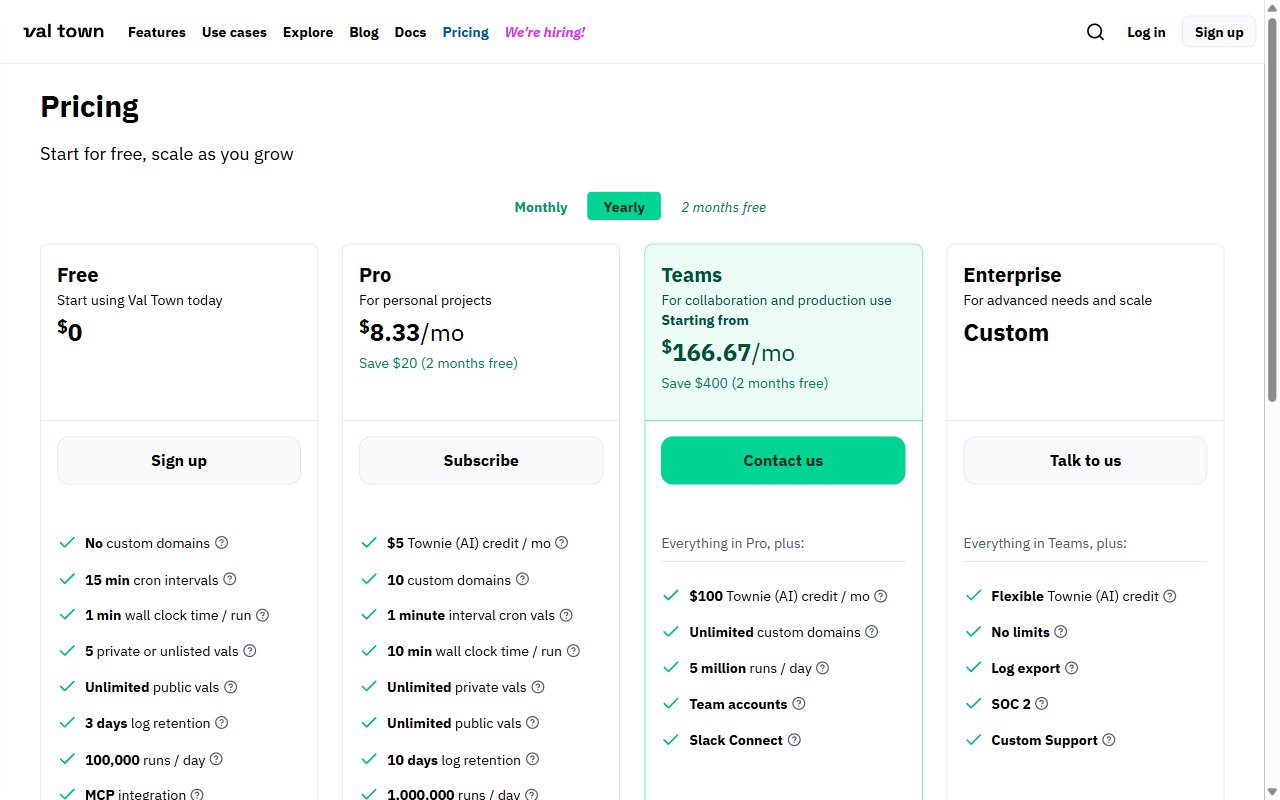Screen dimensions: 1280x800
Task: Switch billing to Monthly
Action: 541,207
